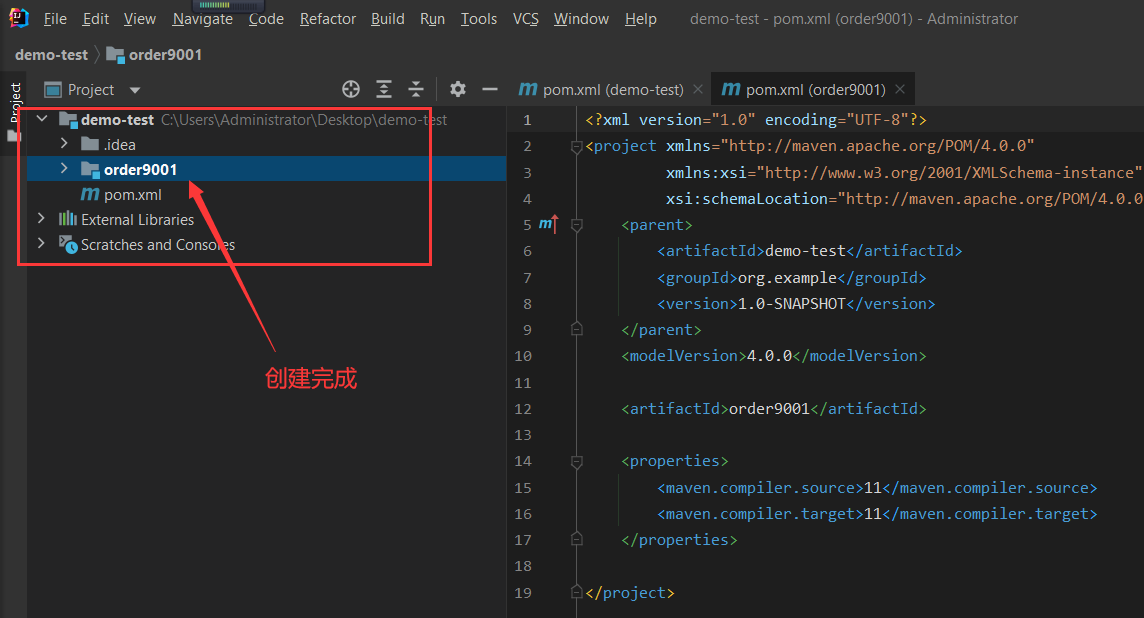The height and width of the screenshot is (618, 1144).
Task: Click Maven parent gutter icon on line 5
Action: click(549, 224)
